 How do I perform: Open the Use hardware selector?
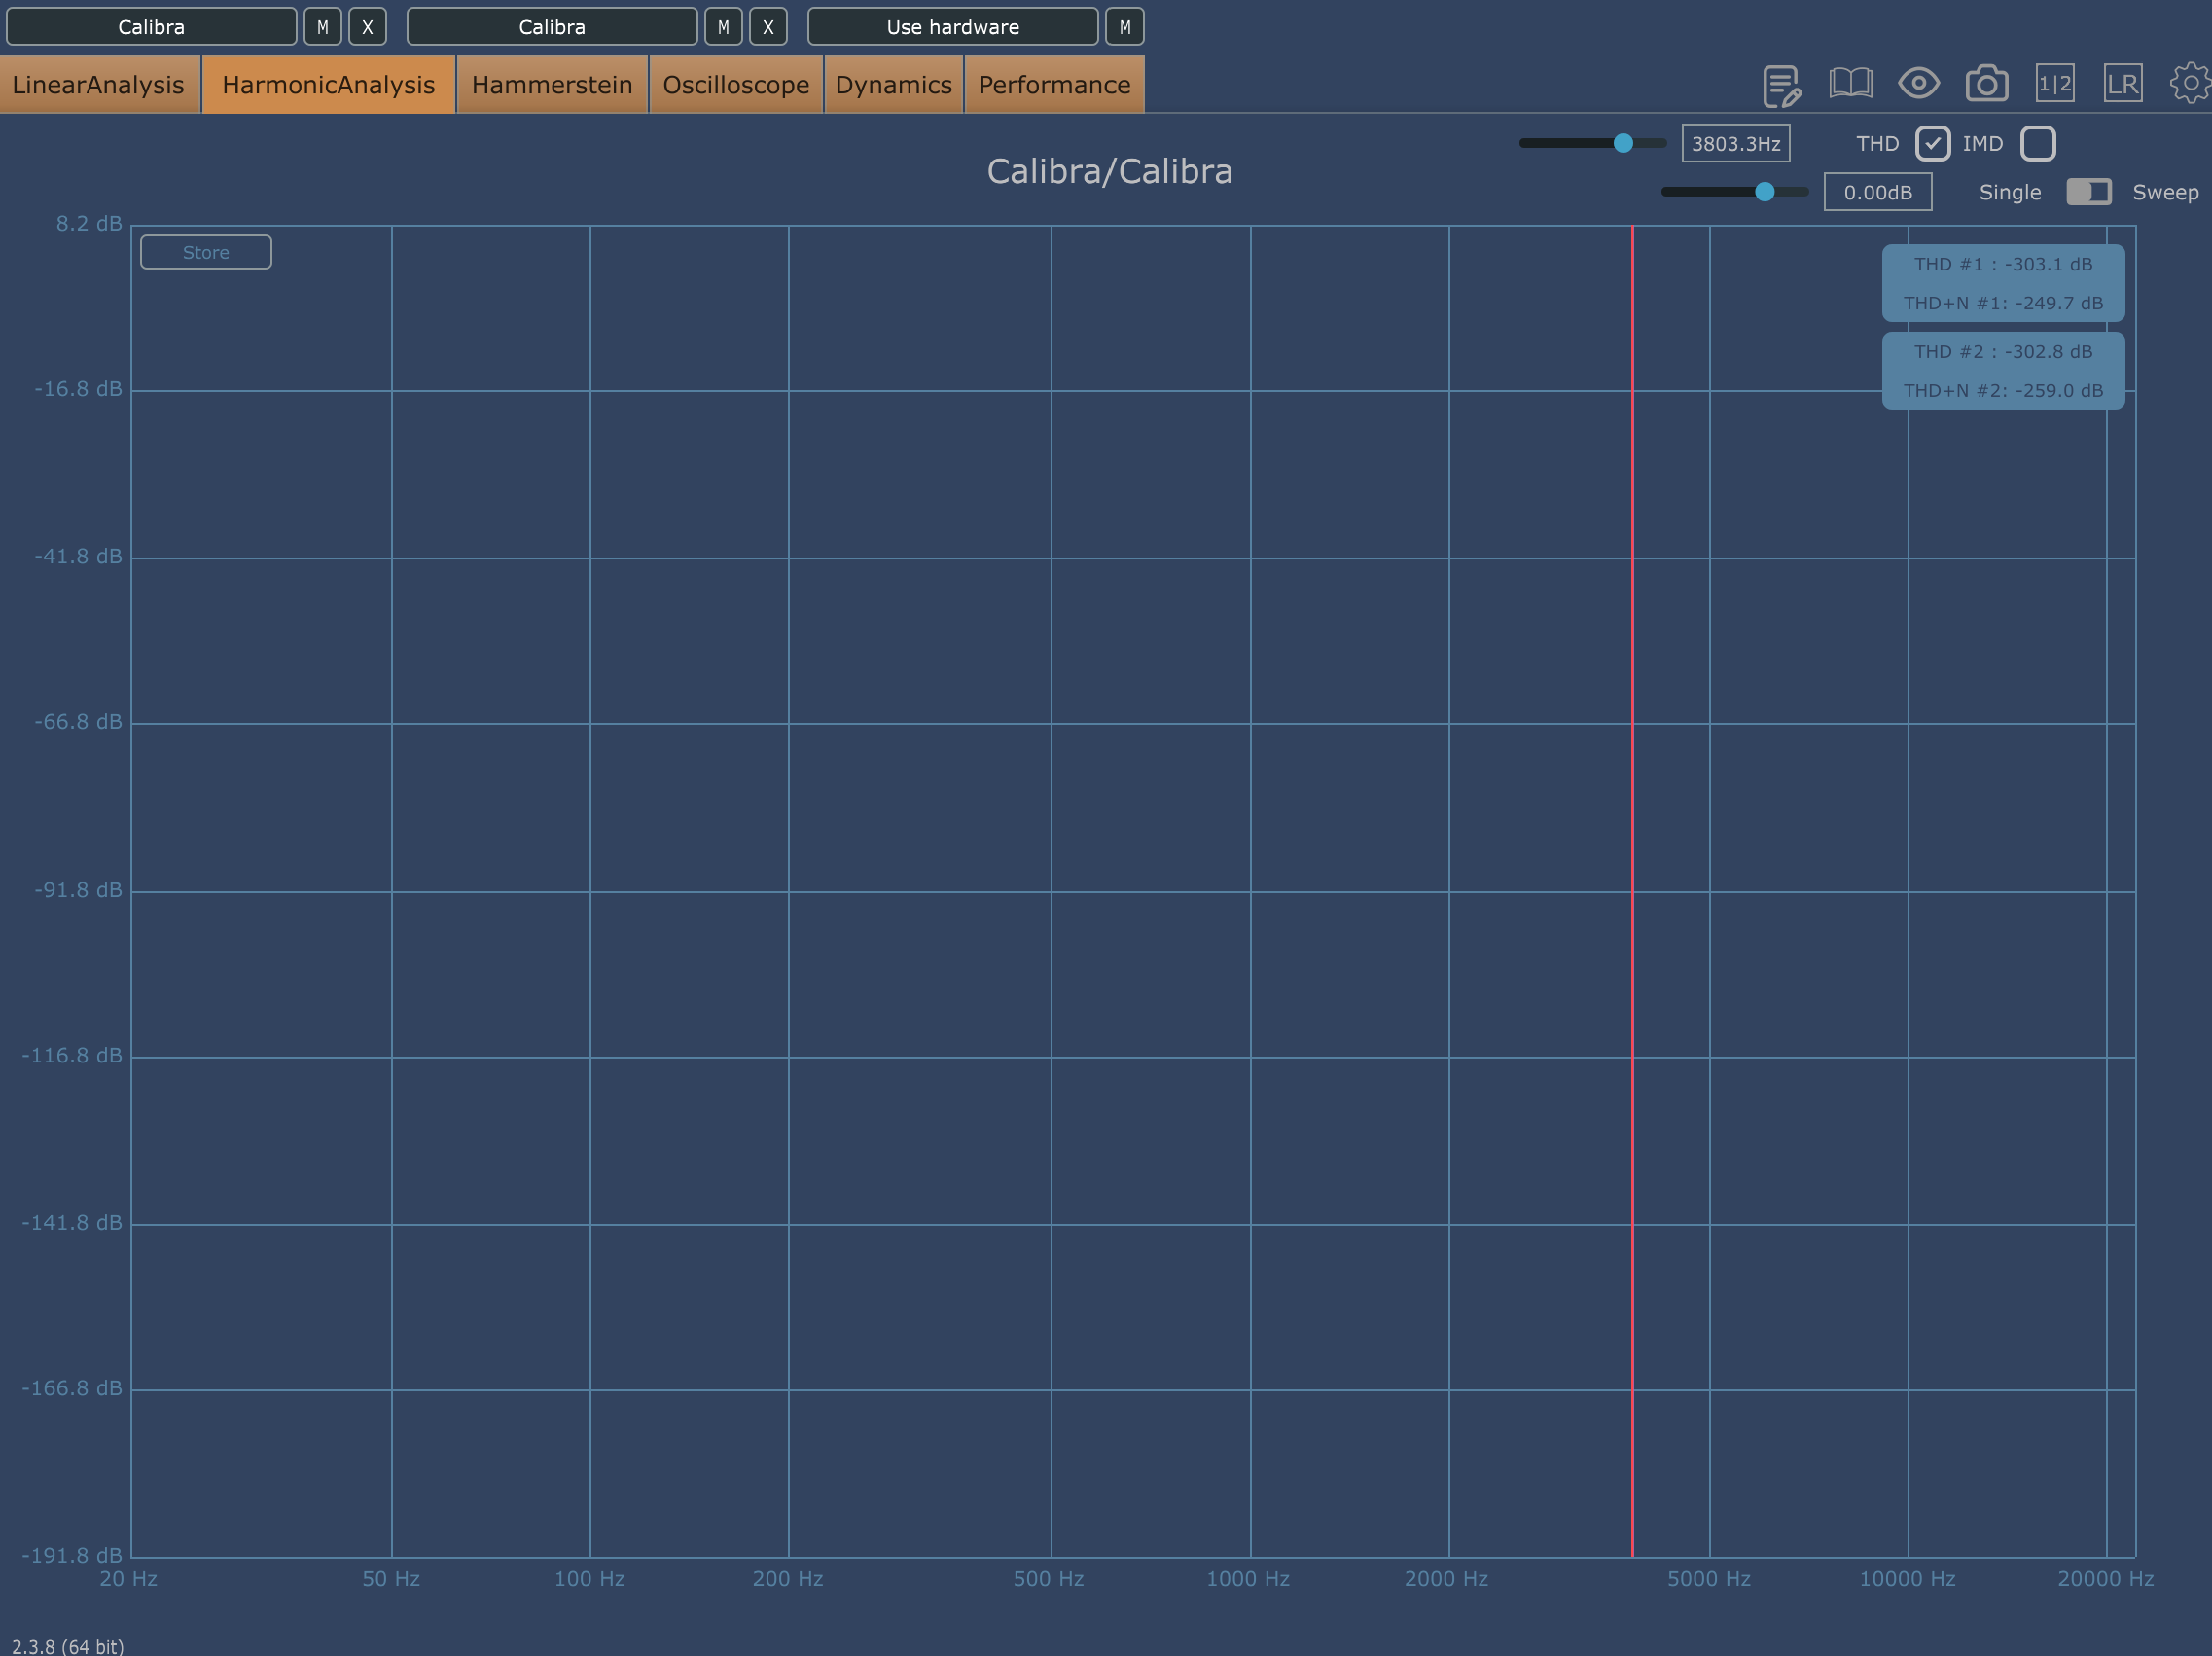(953, 27)
